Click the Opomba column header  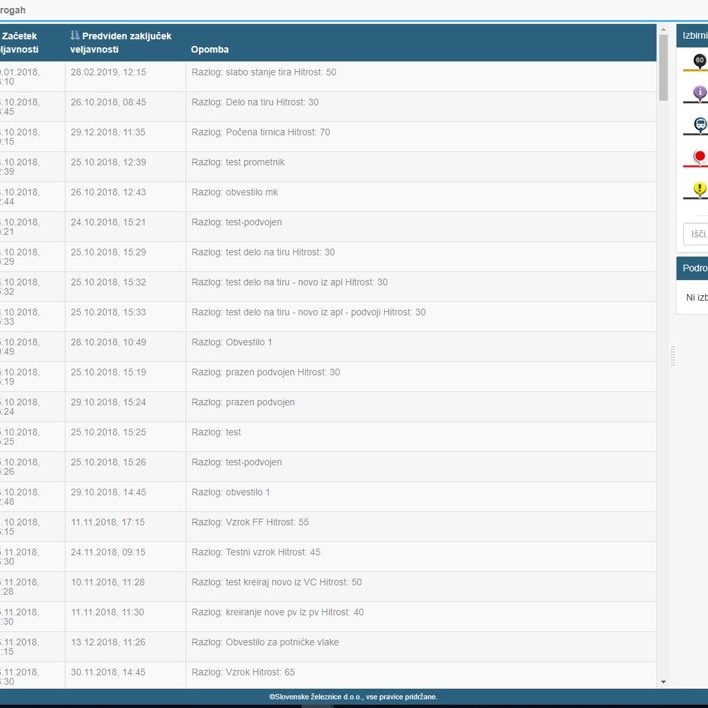[210, 49]
